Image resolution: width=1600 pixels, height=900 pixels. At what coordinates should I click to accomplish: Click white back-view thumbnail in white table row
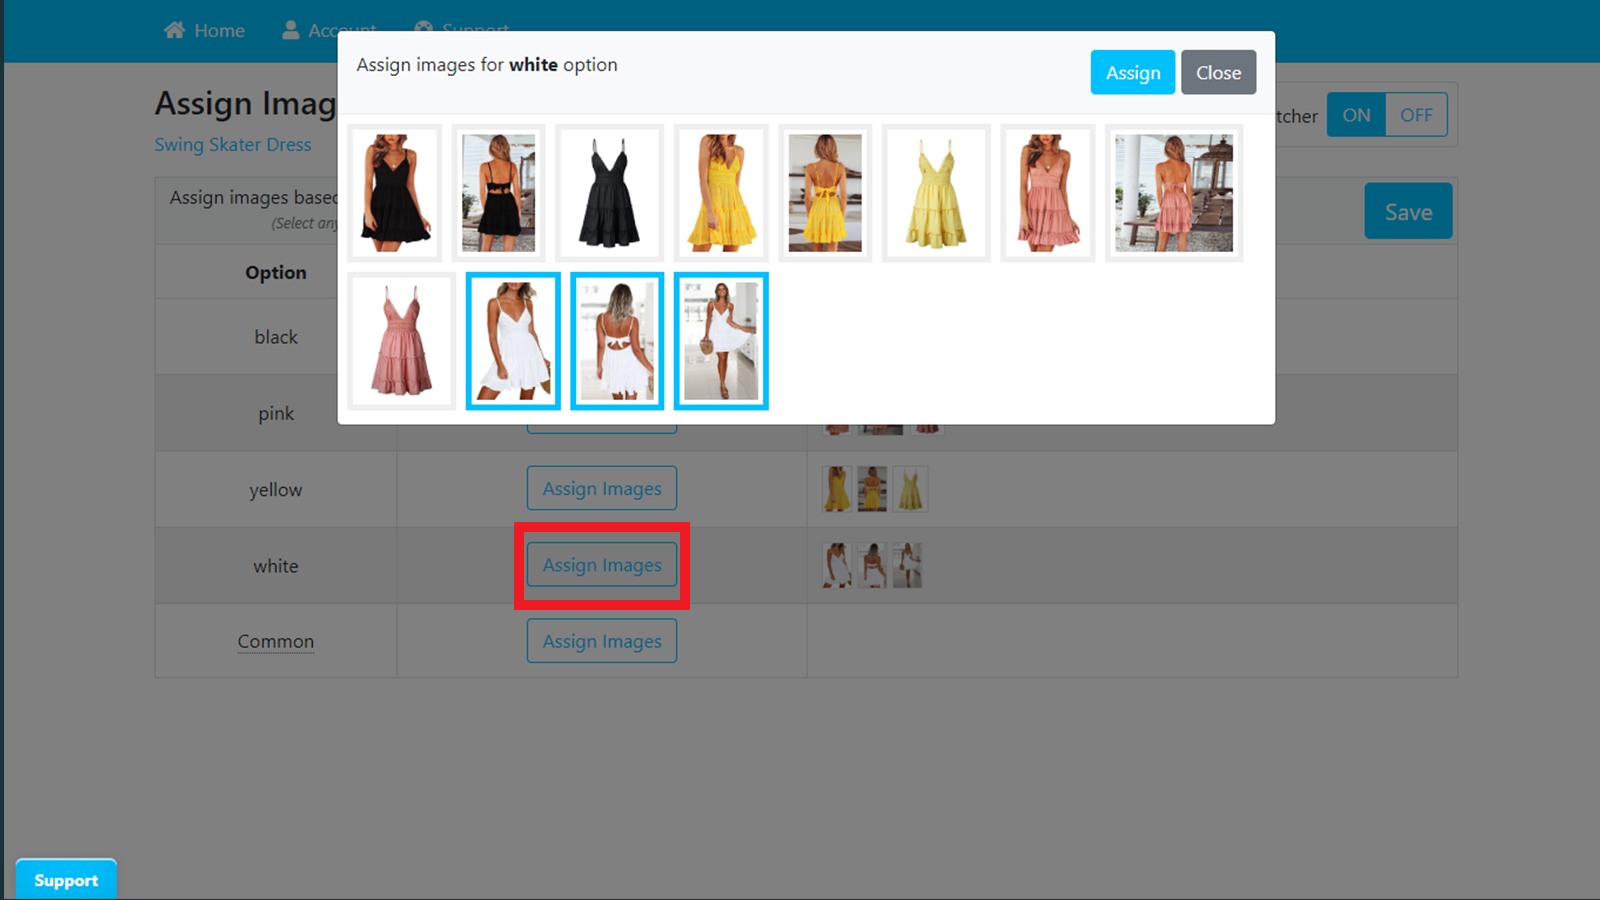[872, 565]
